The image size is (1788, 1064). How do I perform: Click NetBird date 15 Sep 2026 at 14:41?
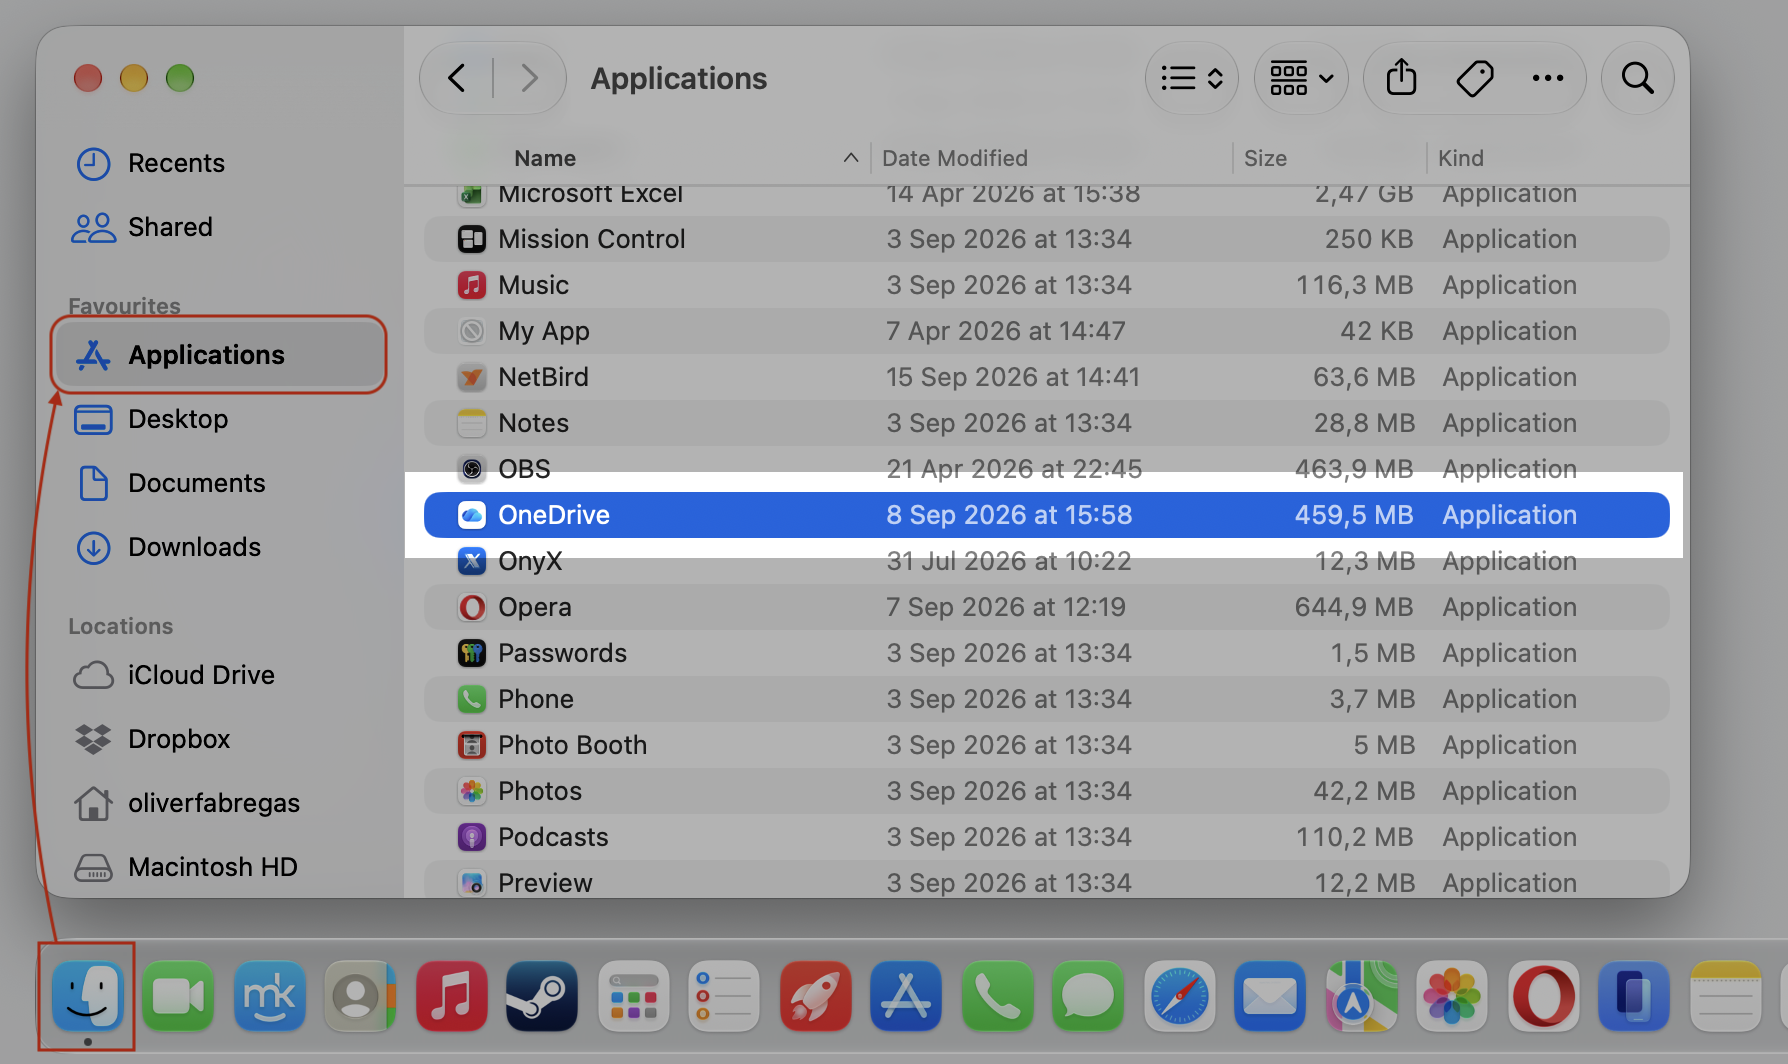tap(1013, 377)
